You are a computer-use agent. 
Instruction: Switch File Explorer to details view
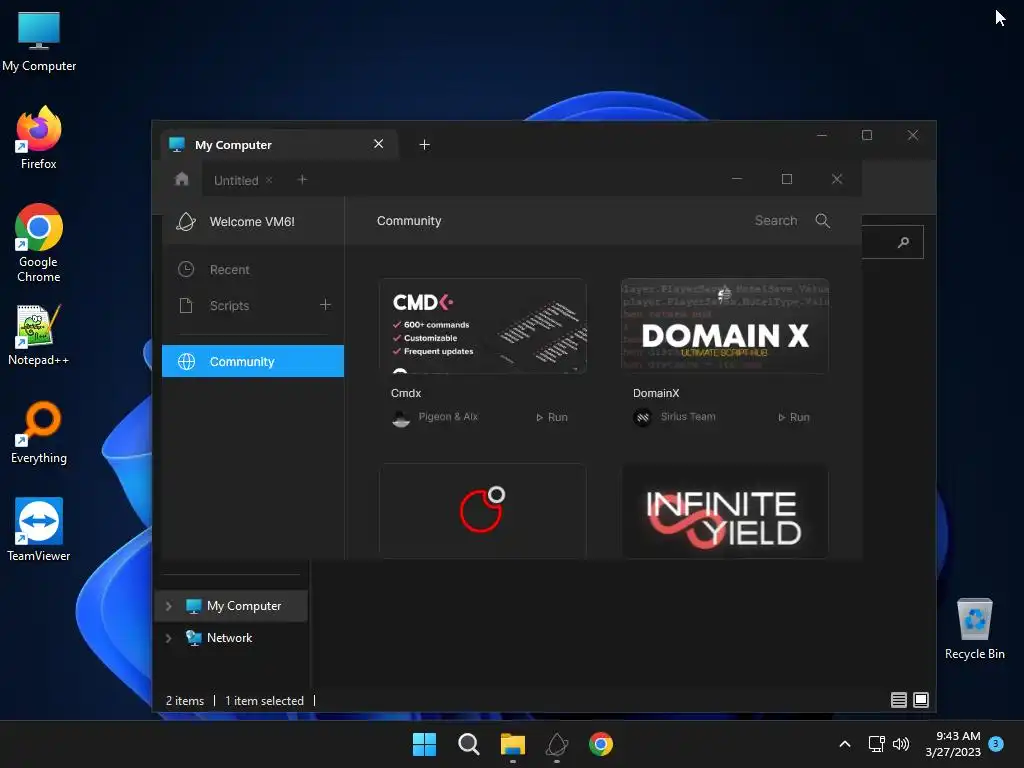pyautogui.click(x=899, y=700)
